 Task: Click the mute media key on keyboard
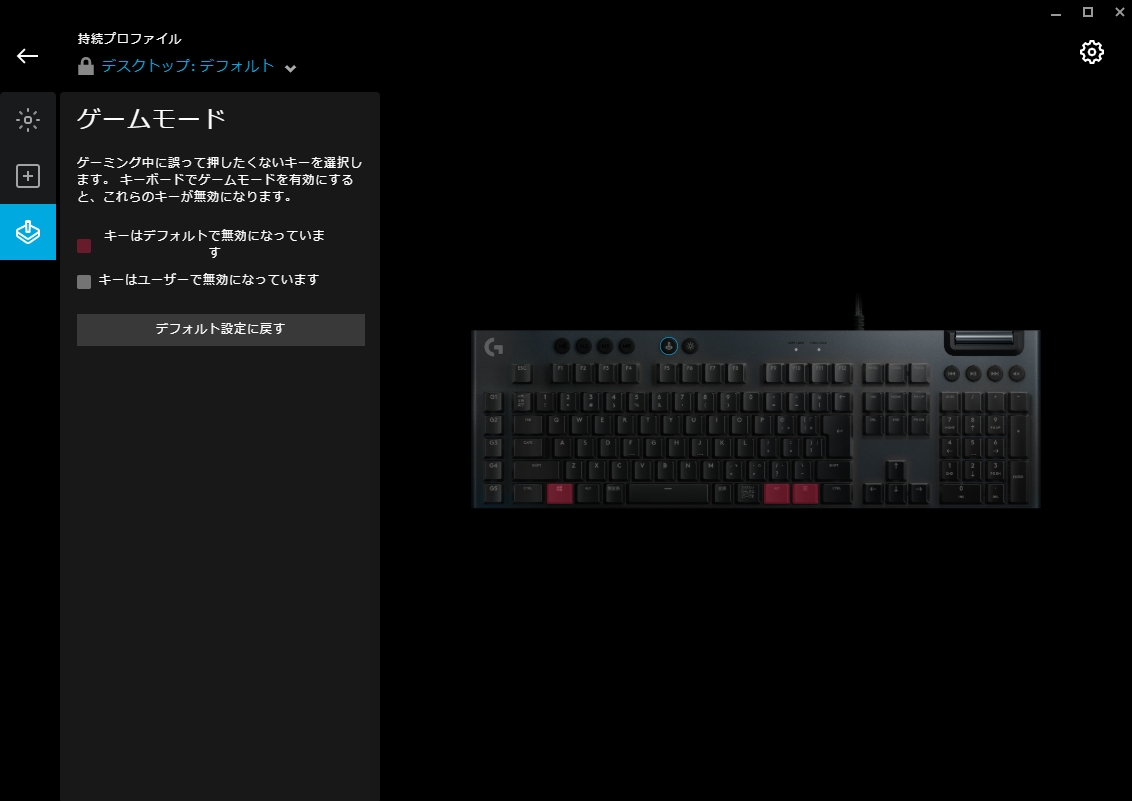click(1016, 373)
